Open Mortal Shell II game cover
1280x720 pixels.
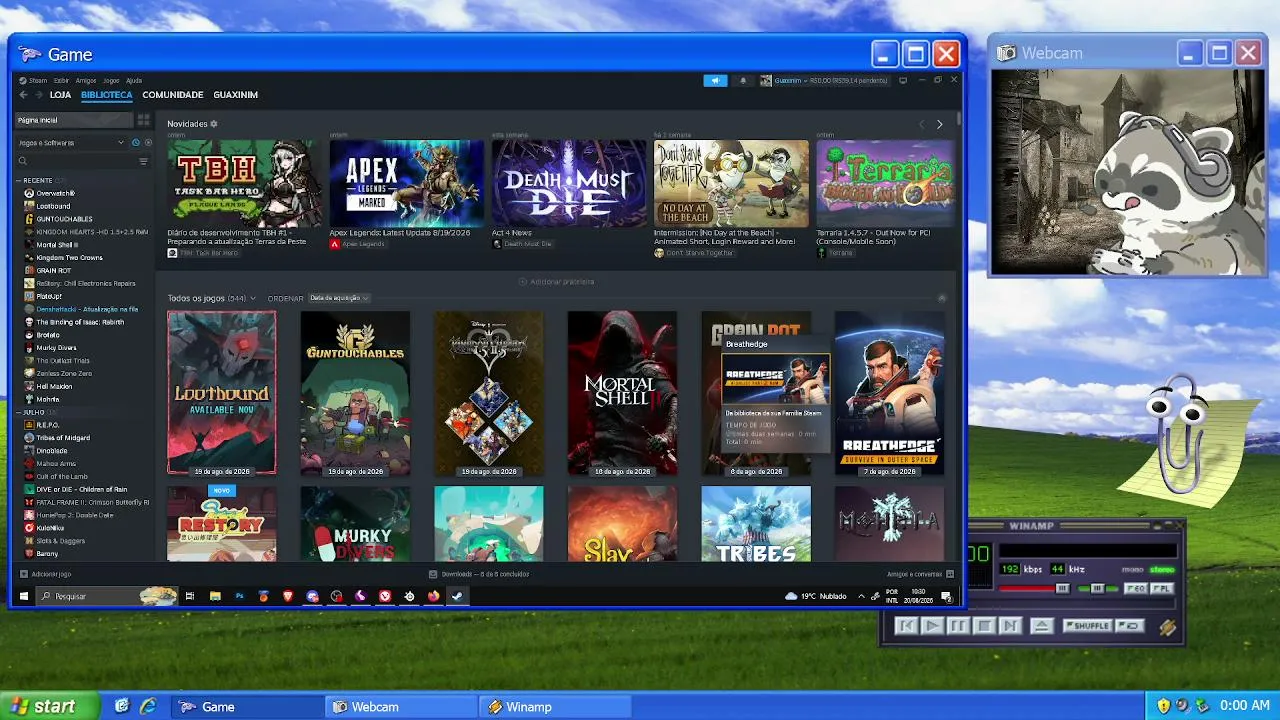(x=622, y=393)
